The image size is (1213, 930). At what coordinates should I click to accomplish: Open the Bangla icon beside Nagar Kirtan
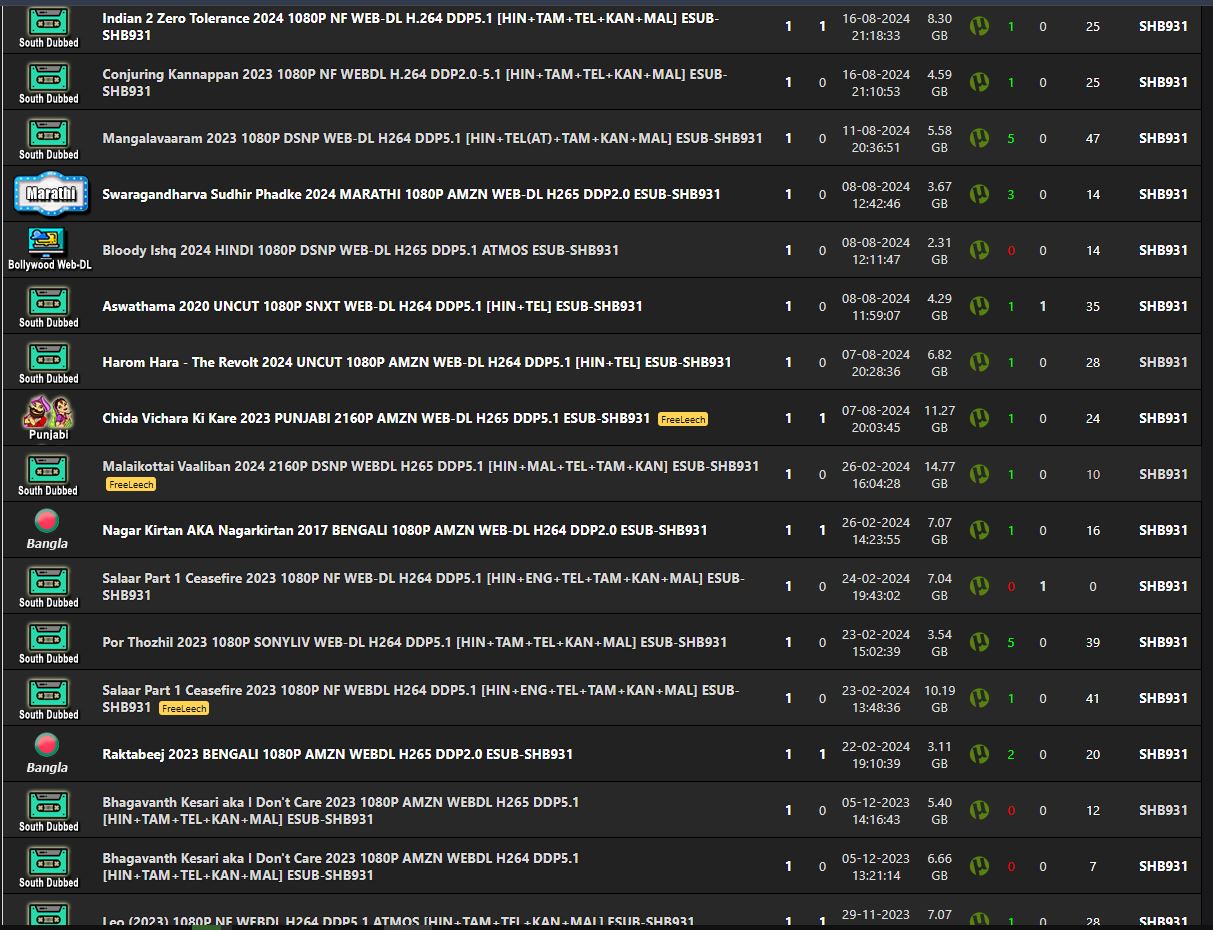click(x=47, y=530)
